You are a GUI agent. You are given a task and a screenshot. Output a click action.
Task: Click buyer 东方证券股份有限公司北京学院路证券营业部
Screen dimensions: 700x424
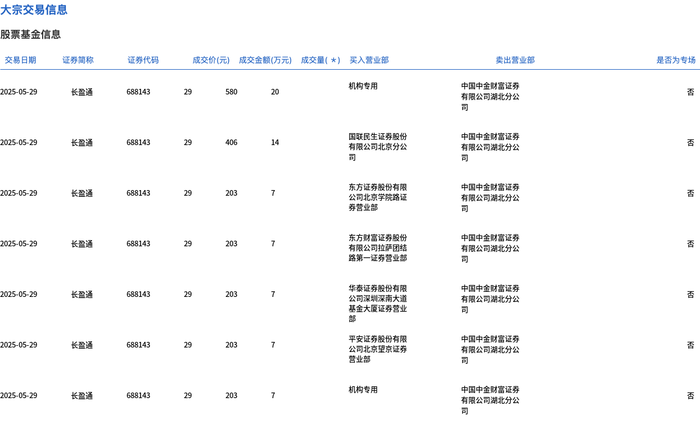pos(378,197)
